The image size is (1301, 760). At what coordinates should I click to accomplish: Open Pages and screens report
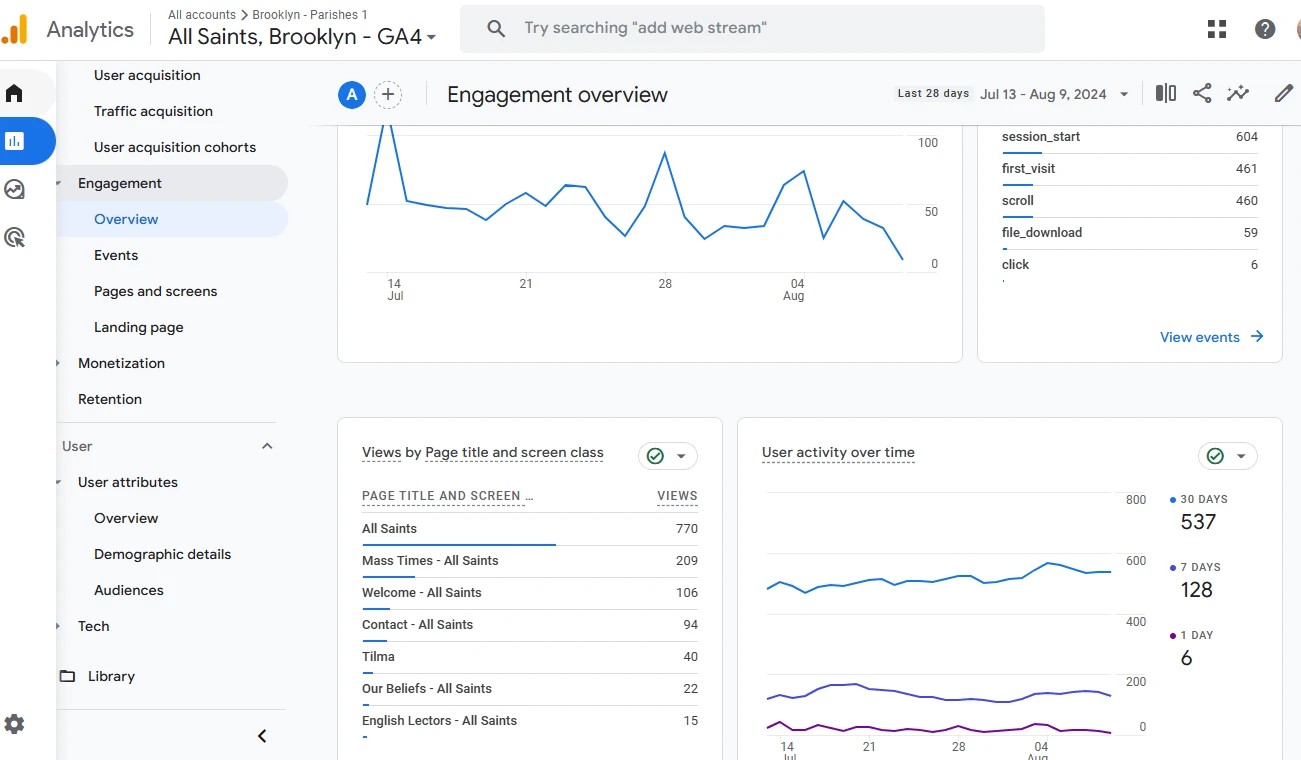(x=155, y=291)
